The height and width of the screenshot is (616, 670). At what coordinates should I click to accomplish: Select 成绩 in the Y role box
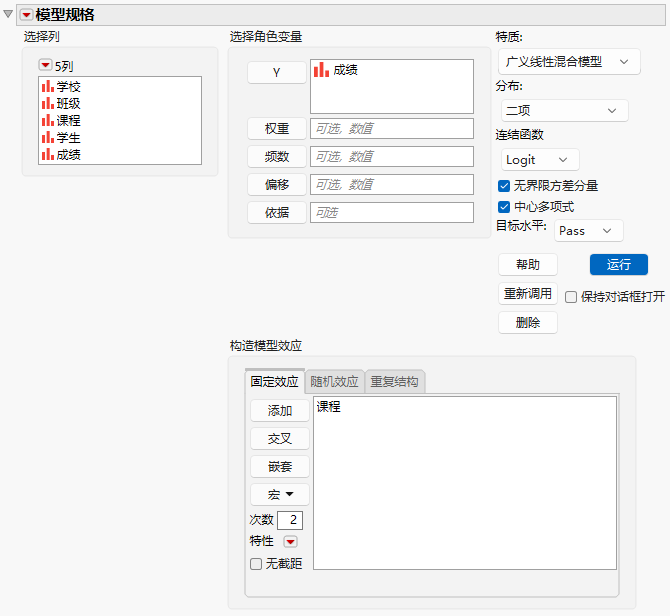tap(345, 70)
